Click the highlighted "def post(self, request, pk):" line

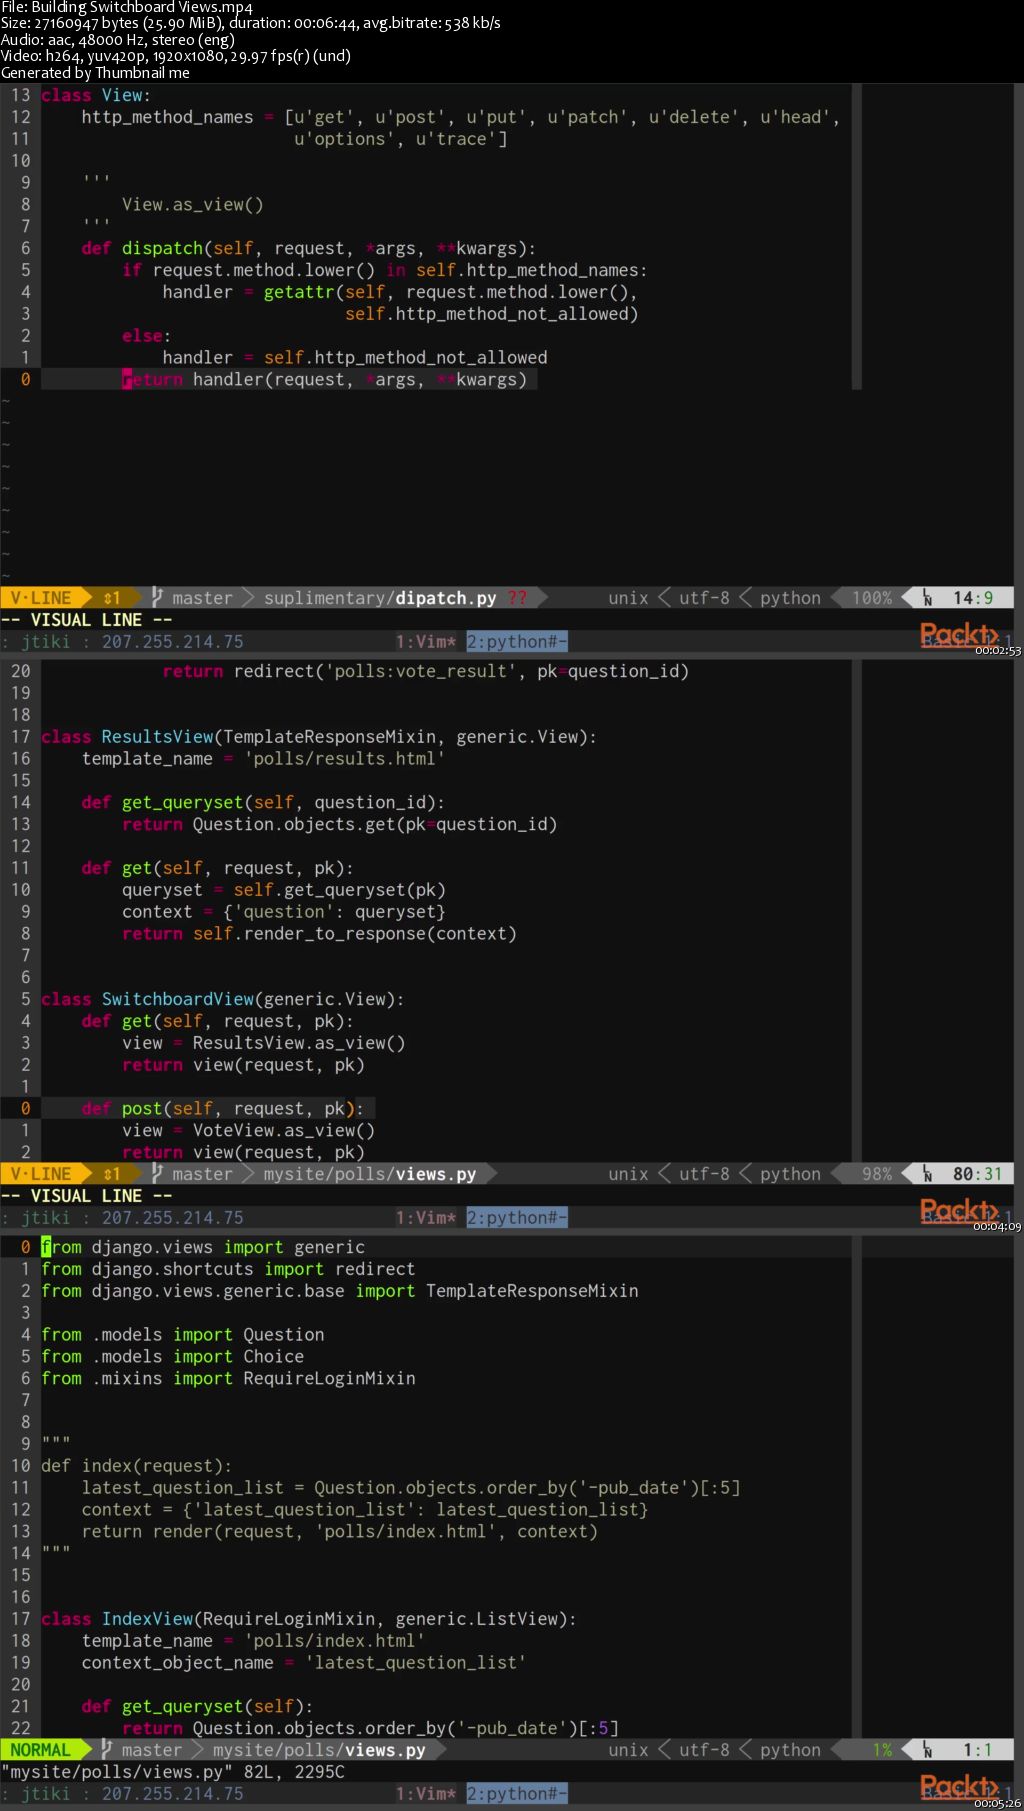click(x=223, y=1109)
